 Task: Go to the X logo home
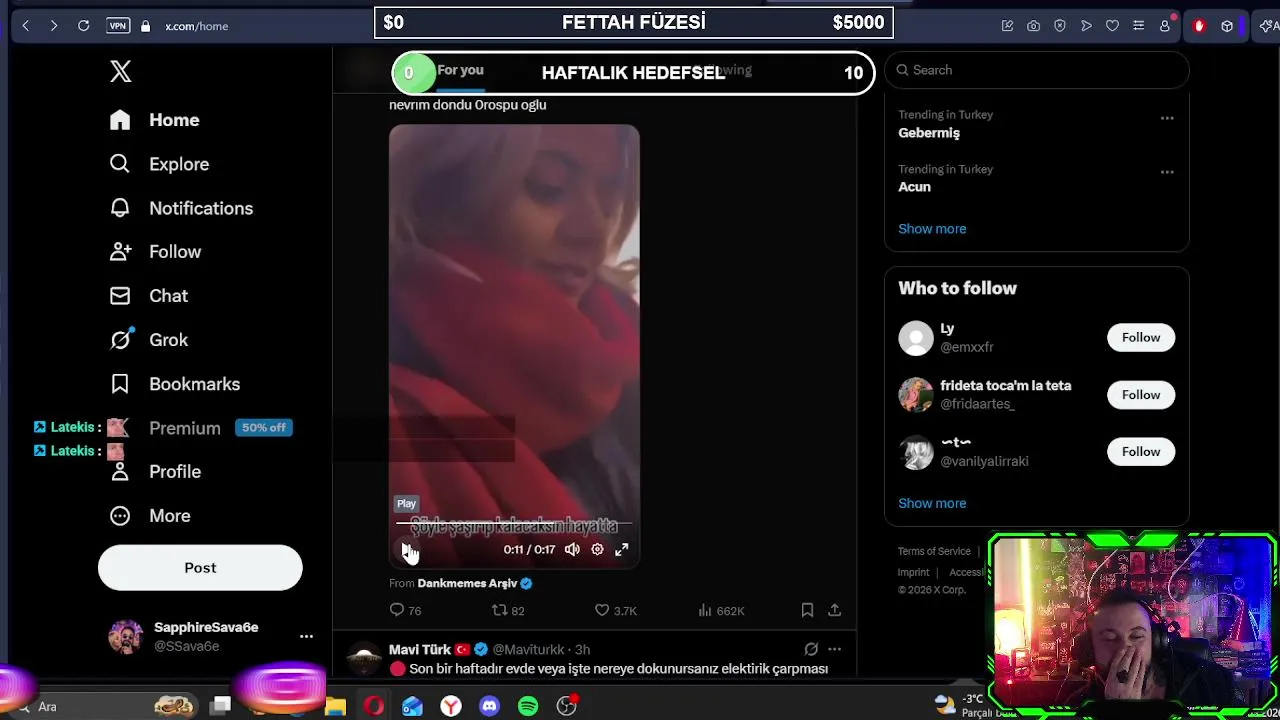coord(120,71)
